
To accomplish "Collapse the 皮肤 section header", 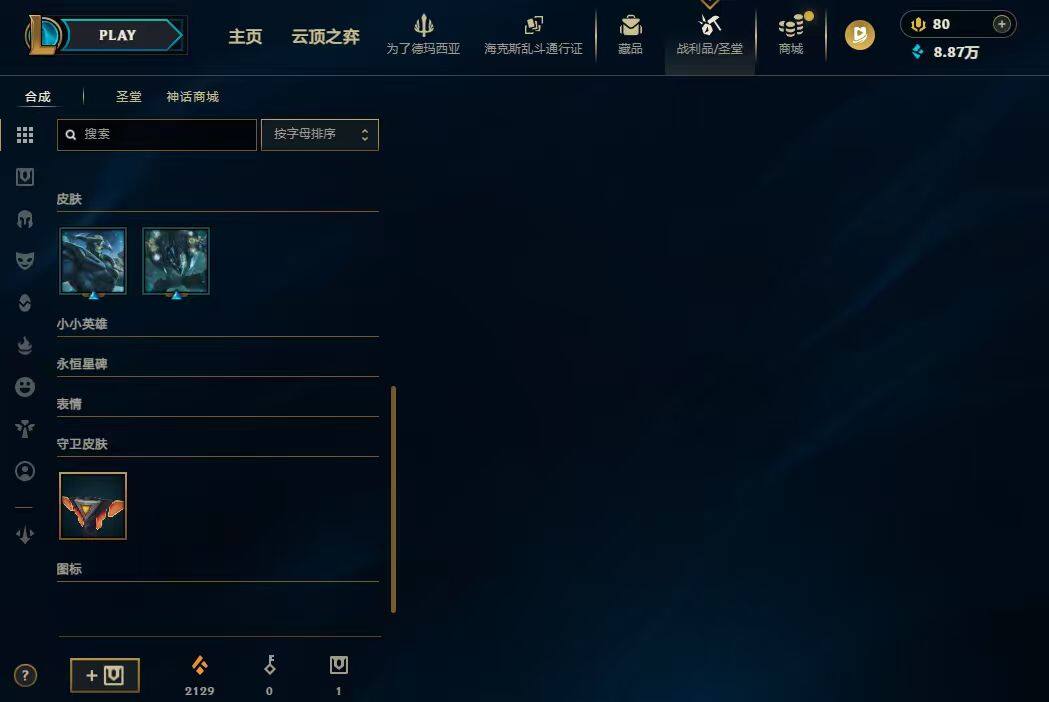I will [217, 199].
